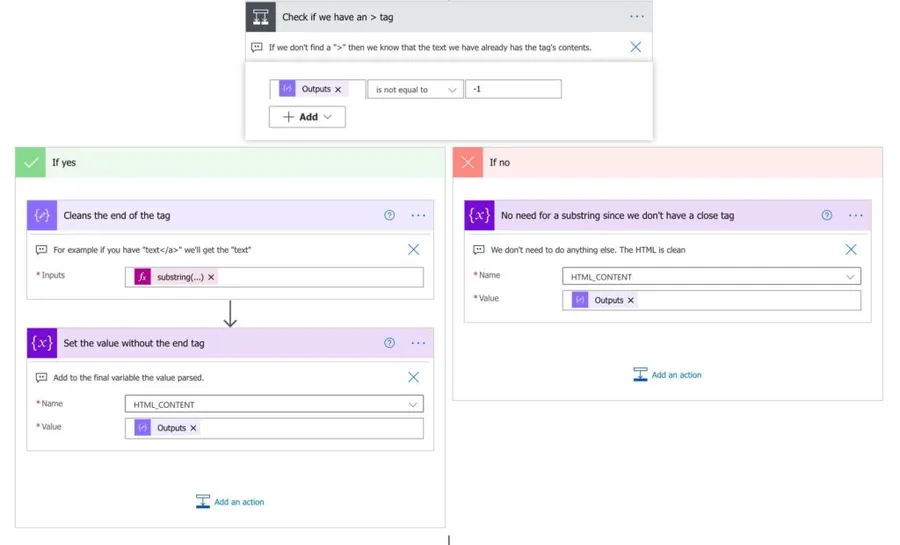This screenshot has height=545, width=900.
Task: Open ellipsis menu for Set the value without the end tag
Action: click(418, 343)
